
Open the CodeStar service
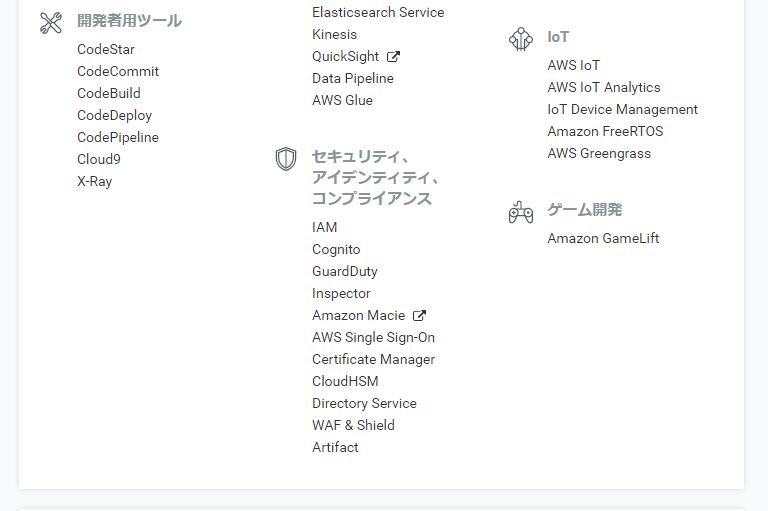[106, 50]
